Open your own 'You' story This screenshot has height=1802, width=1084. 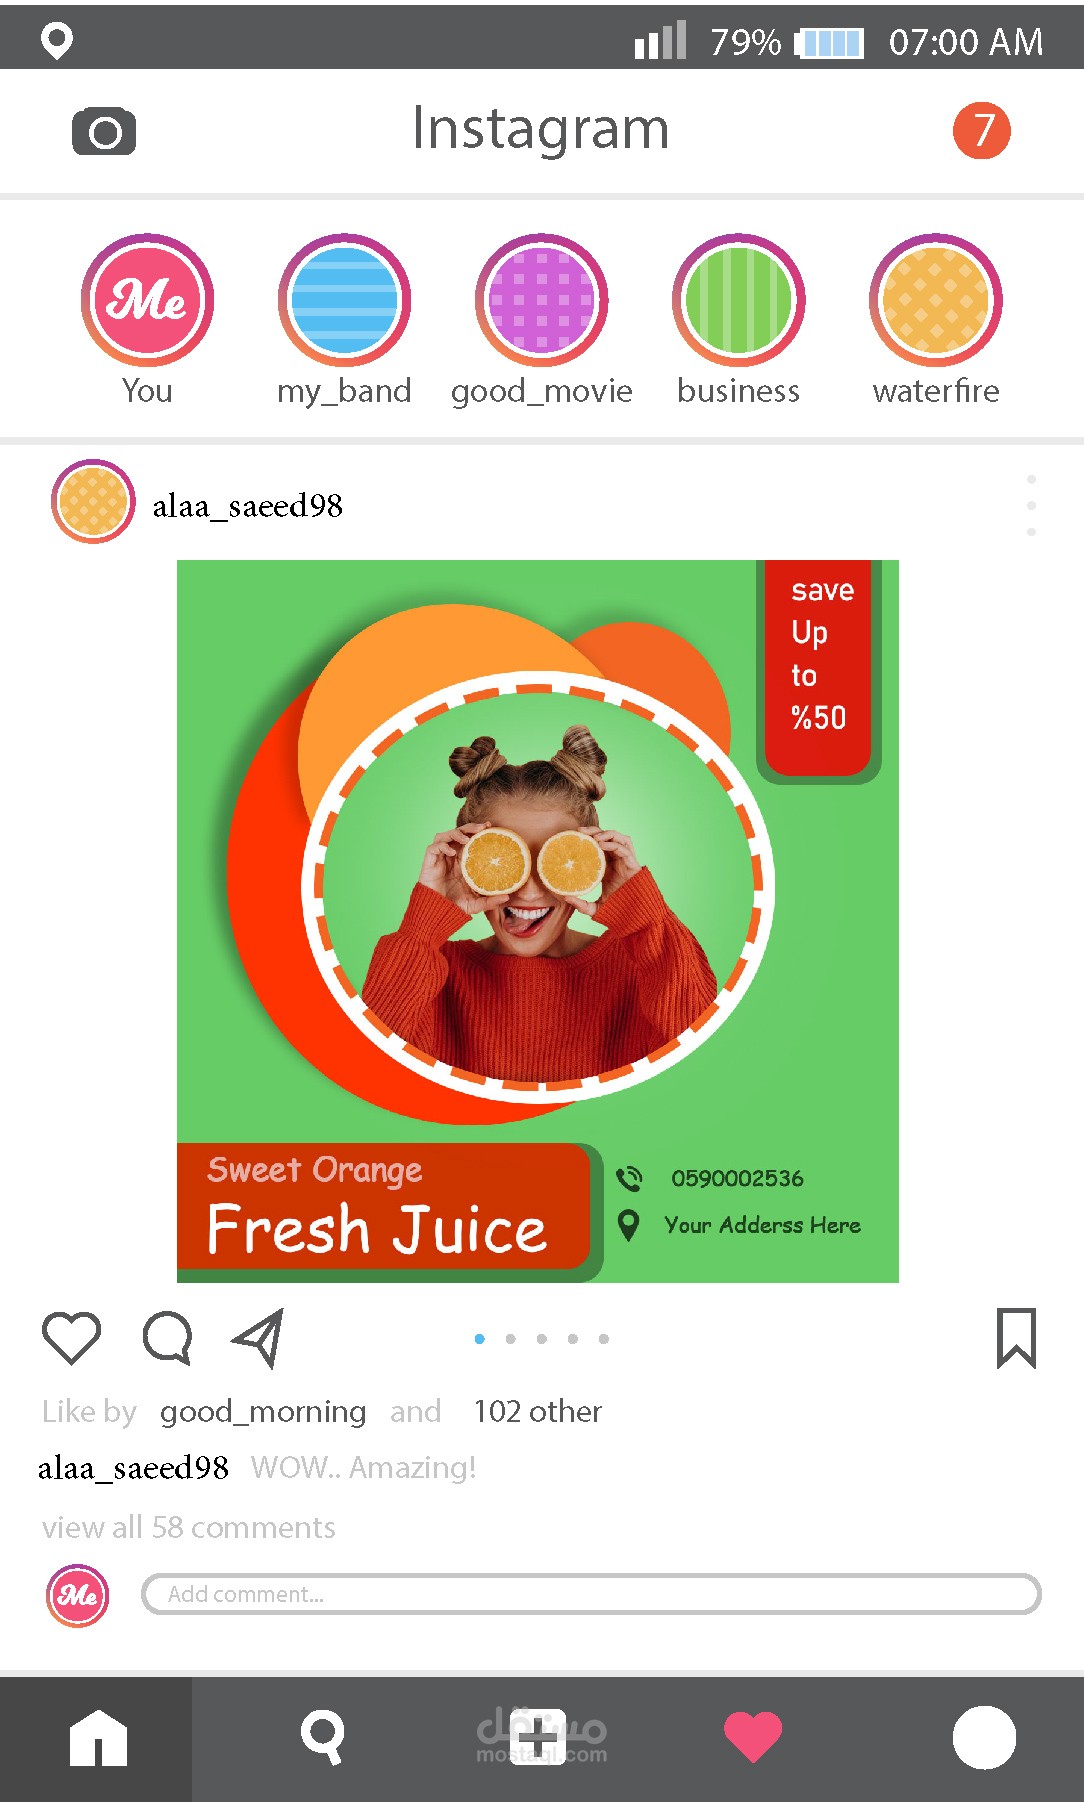coord(147,300)
